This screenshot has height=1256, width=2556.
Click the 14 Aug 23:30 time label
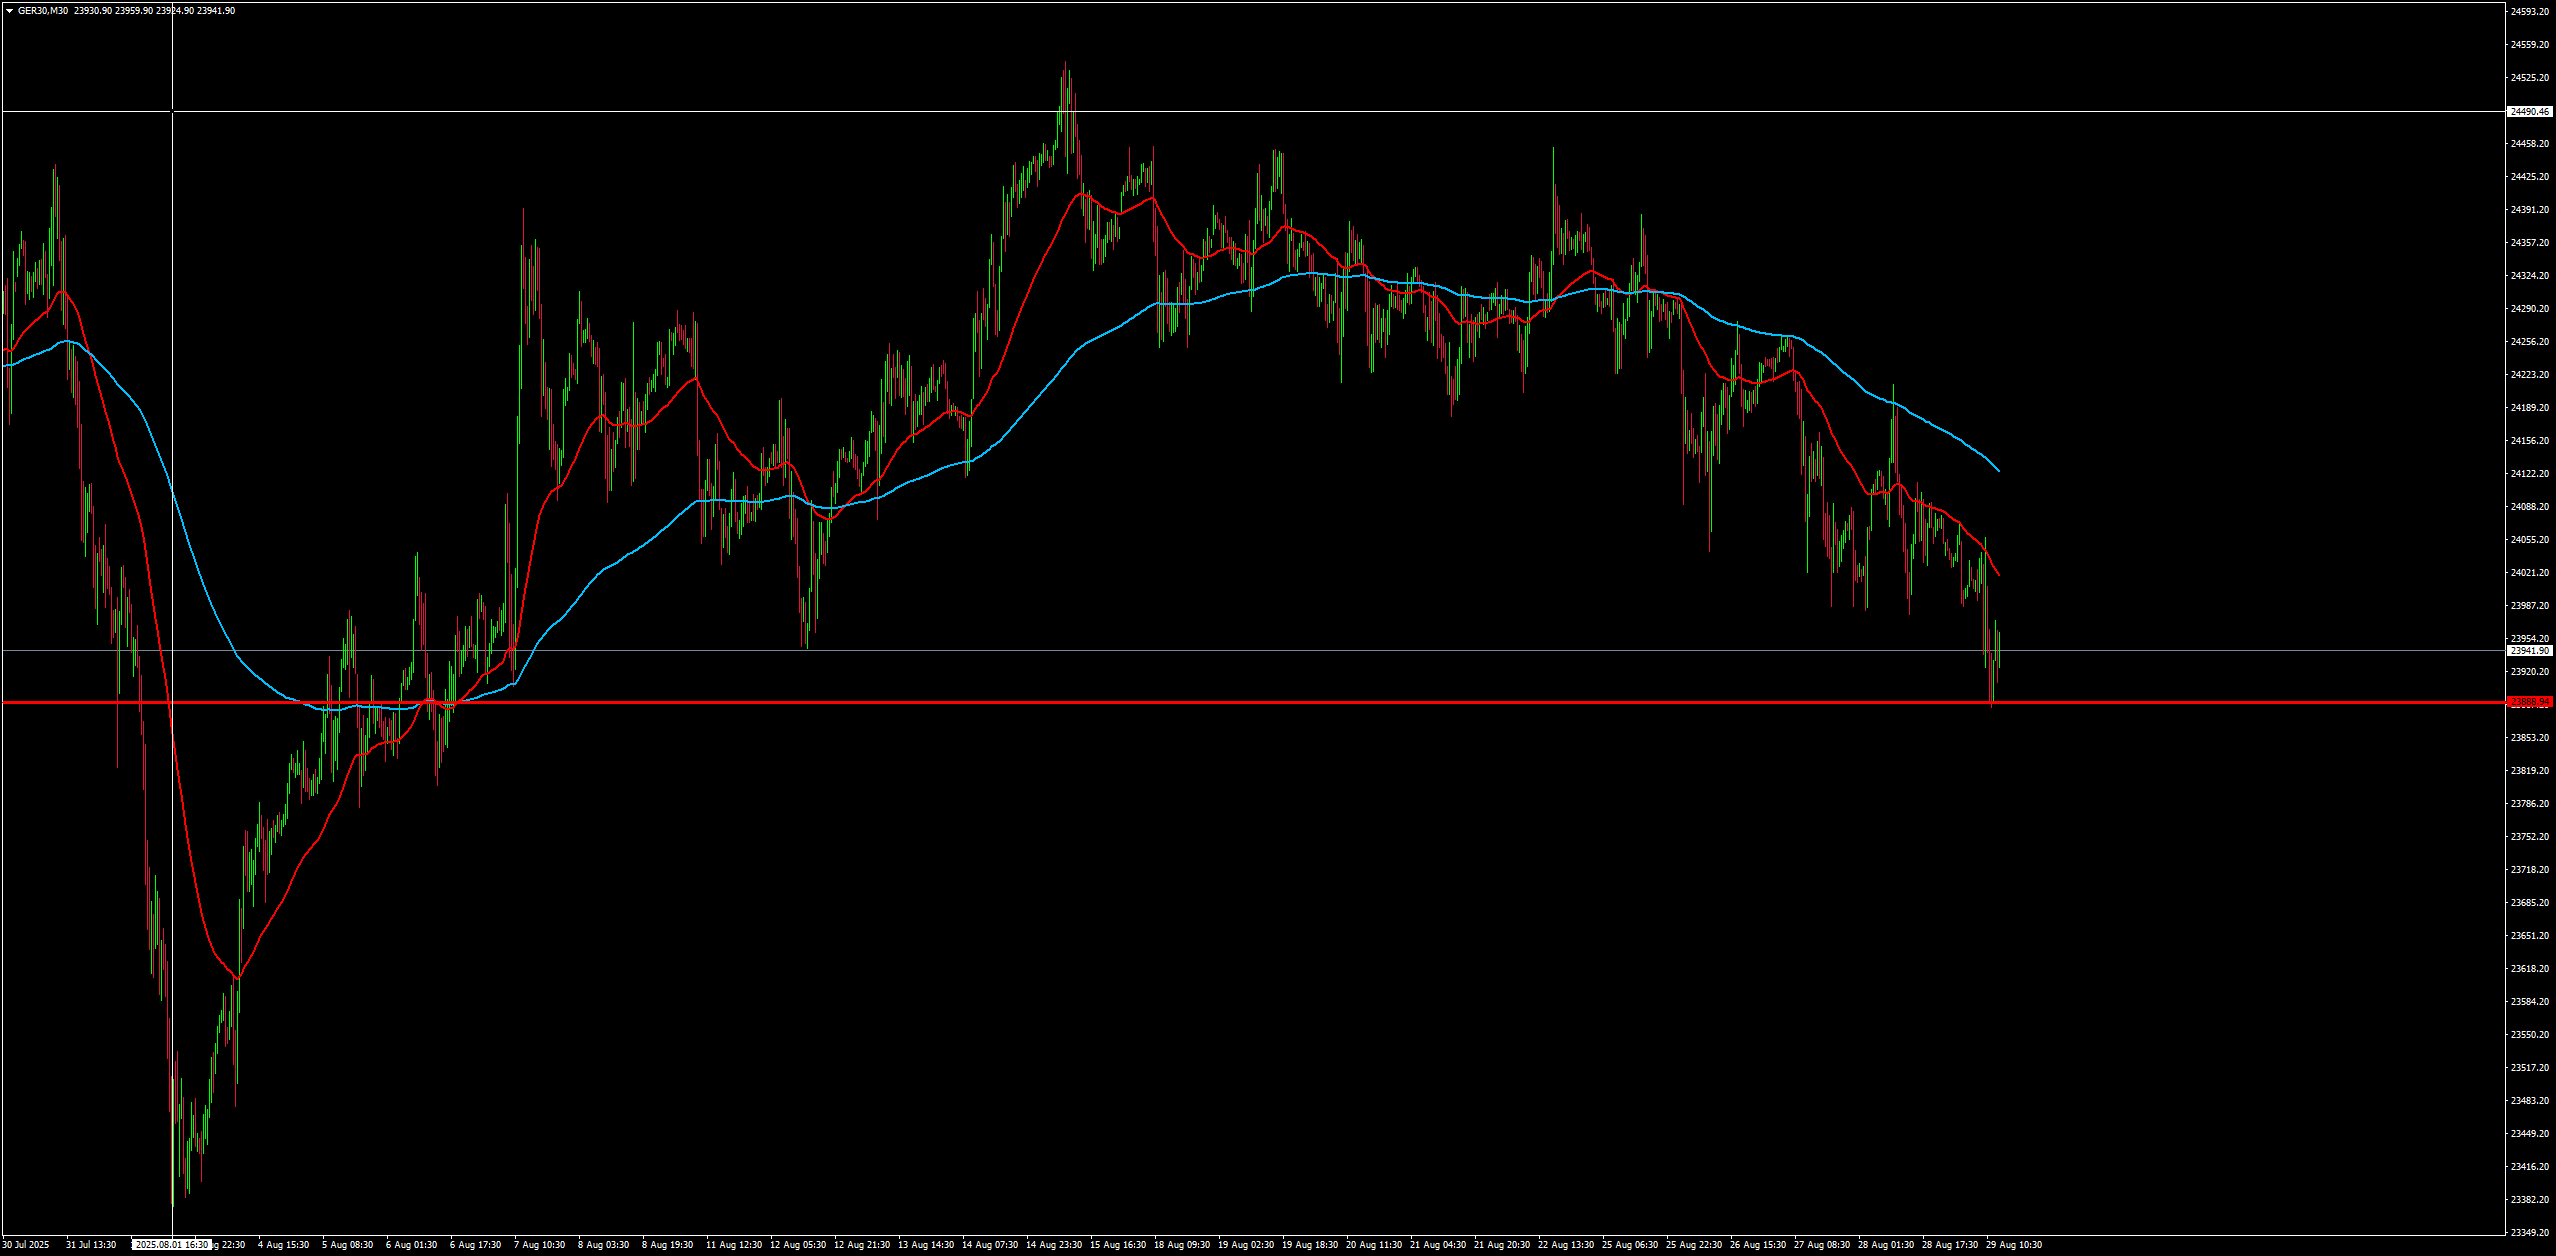(1054, 1245)
